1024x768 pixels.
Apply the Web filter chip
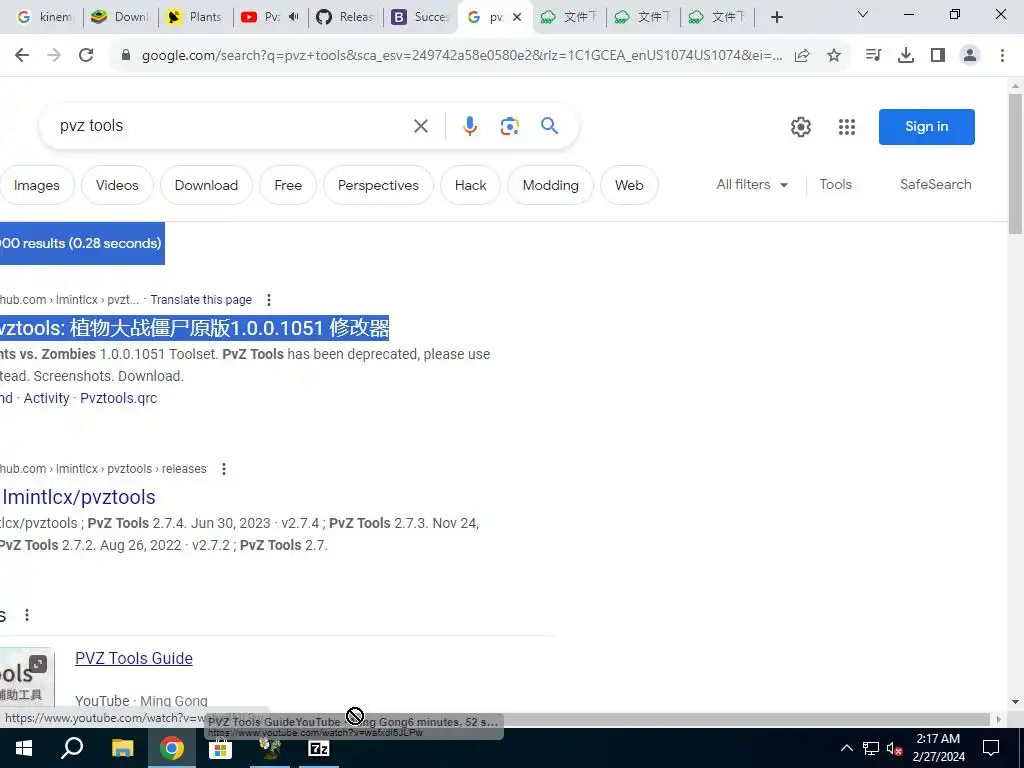[629, 185]
